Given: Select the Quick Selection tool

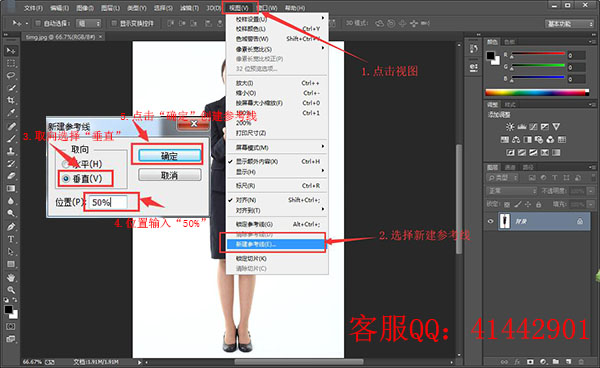Looking at the screenshot, I should pos(11,88).
